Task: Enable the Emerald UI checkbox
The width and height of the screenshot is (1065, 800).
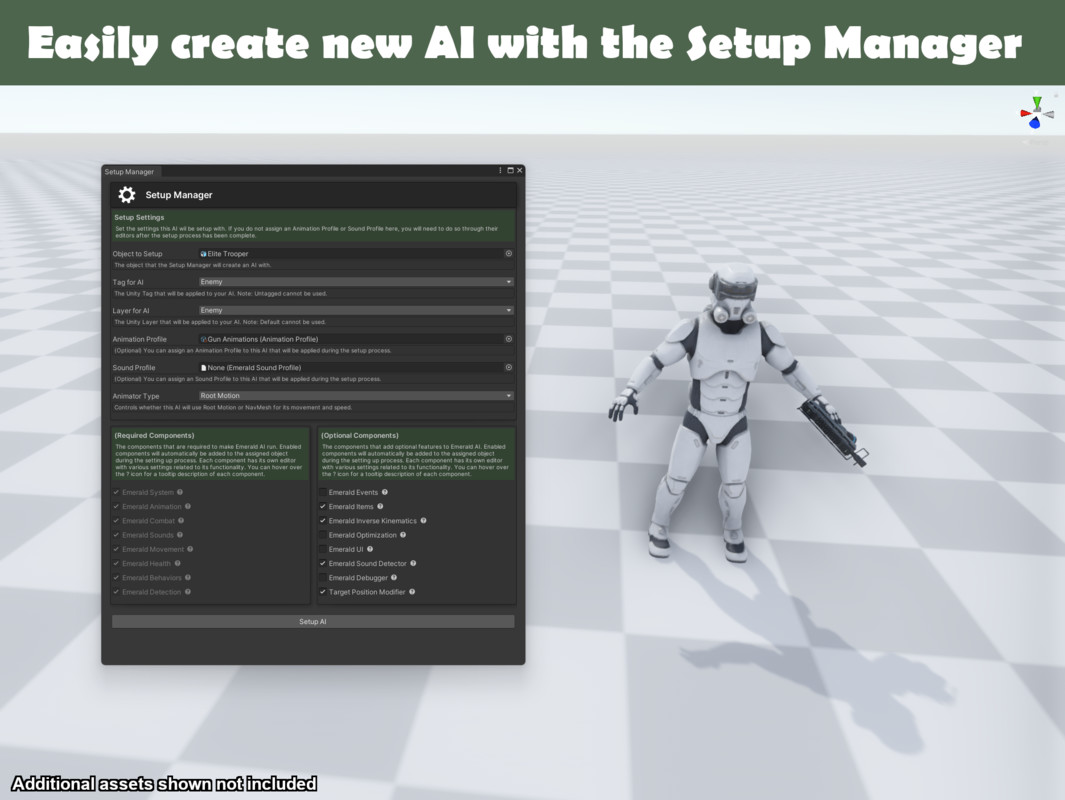Action: point(323,549)
